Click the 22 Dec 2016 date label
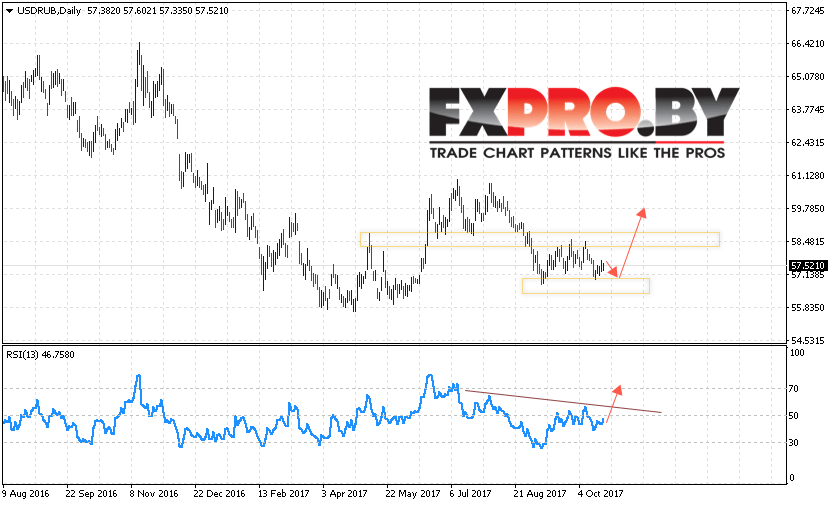 click(219, 493)
